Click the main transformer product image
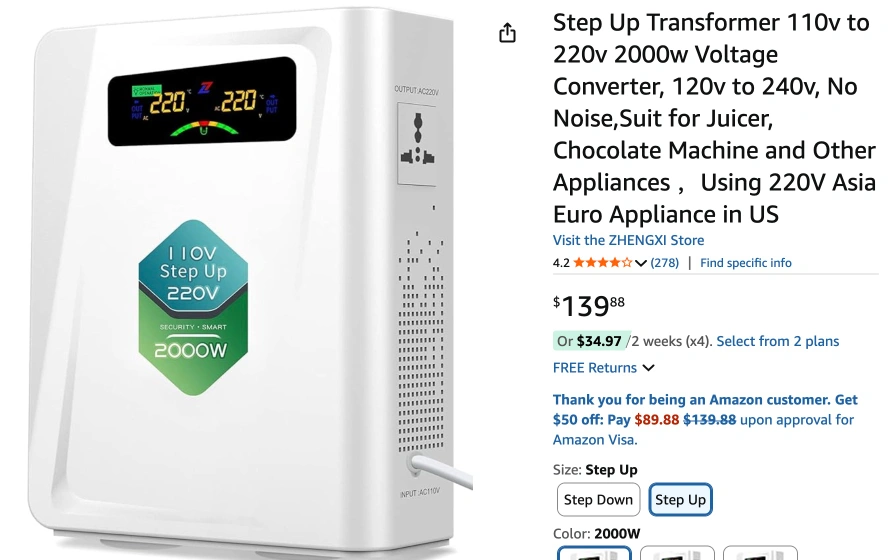The height and width of the screenshot is (560, 896). pos(246,280)
